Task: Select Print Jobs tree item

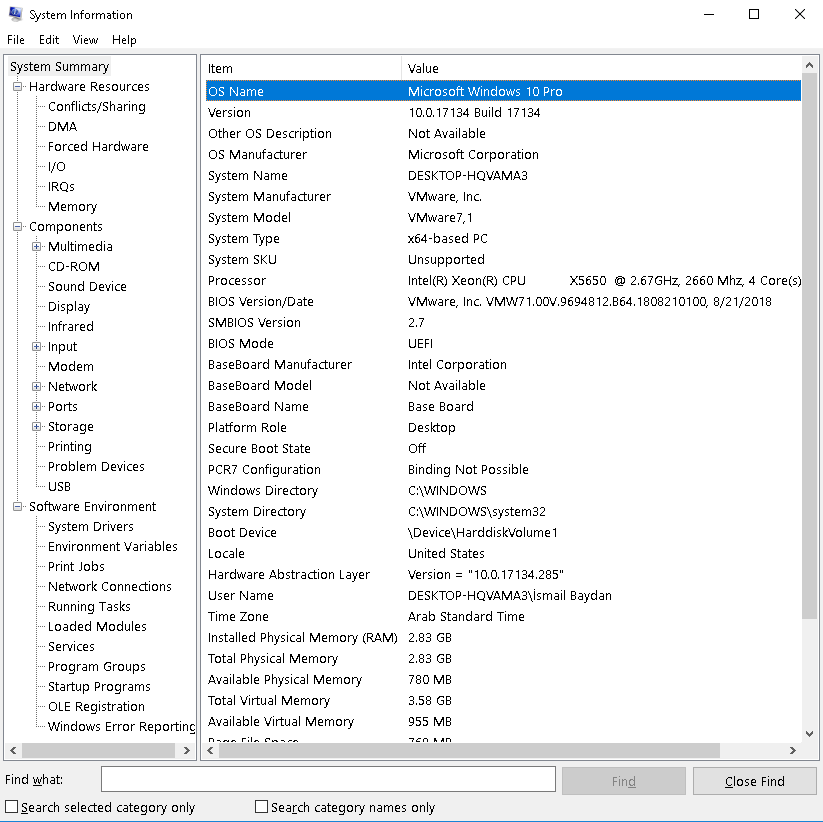Action: pyautogui.click(x=76, y=566)
